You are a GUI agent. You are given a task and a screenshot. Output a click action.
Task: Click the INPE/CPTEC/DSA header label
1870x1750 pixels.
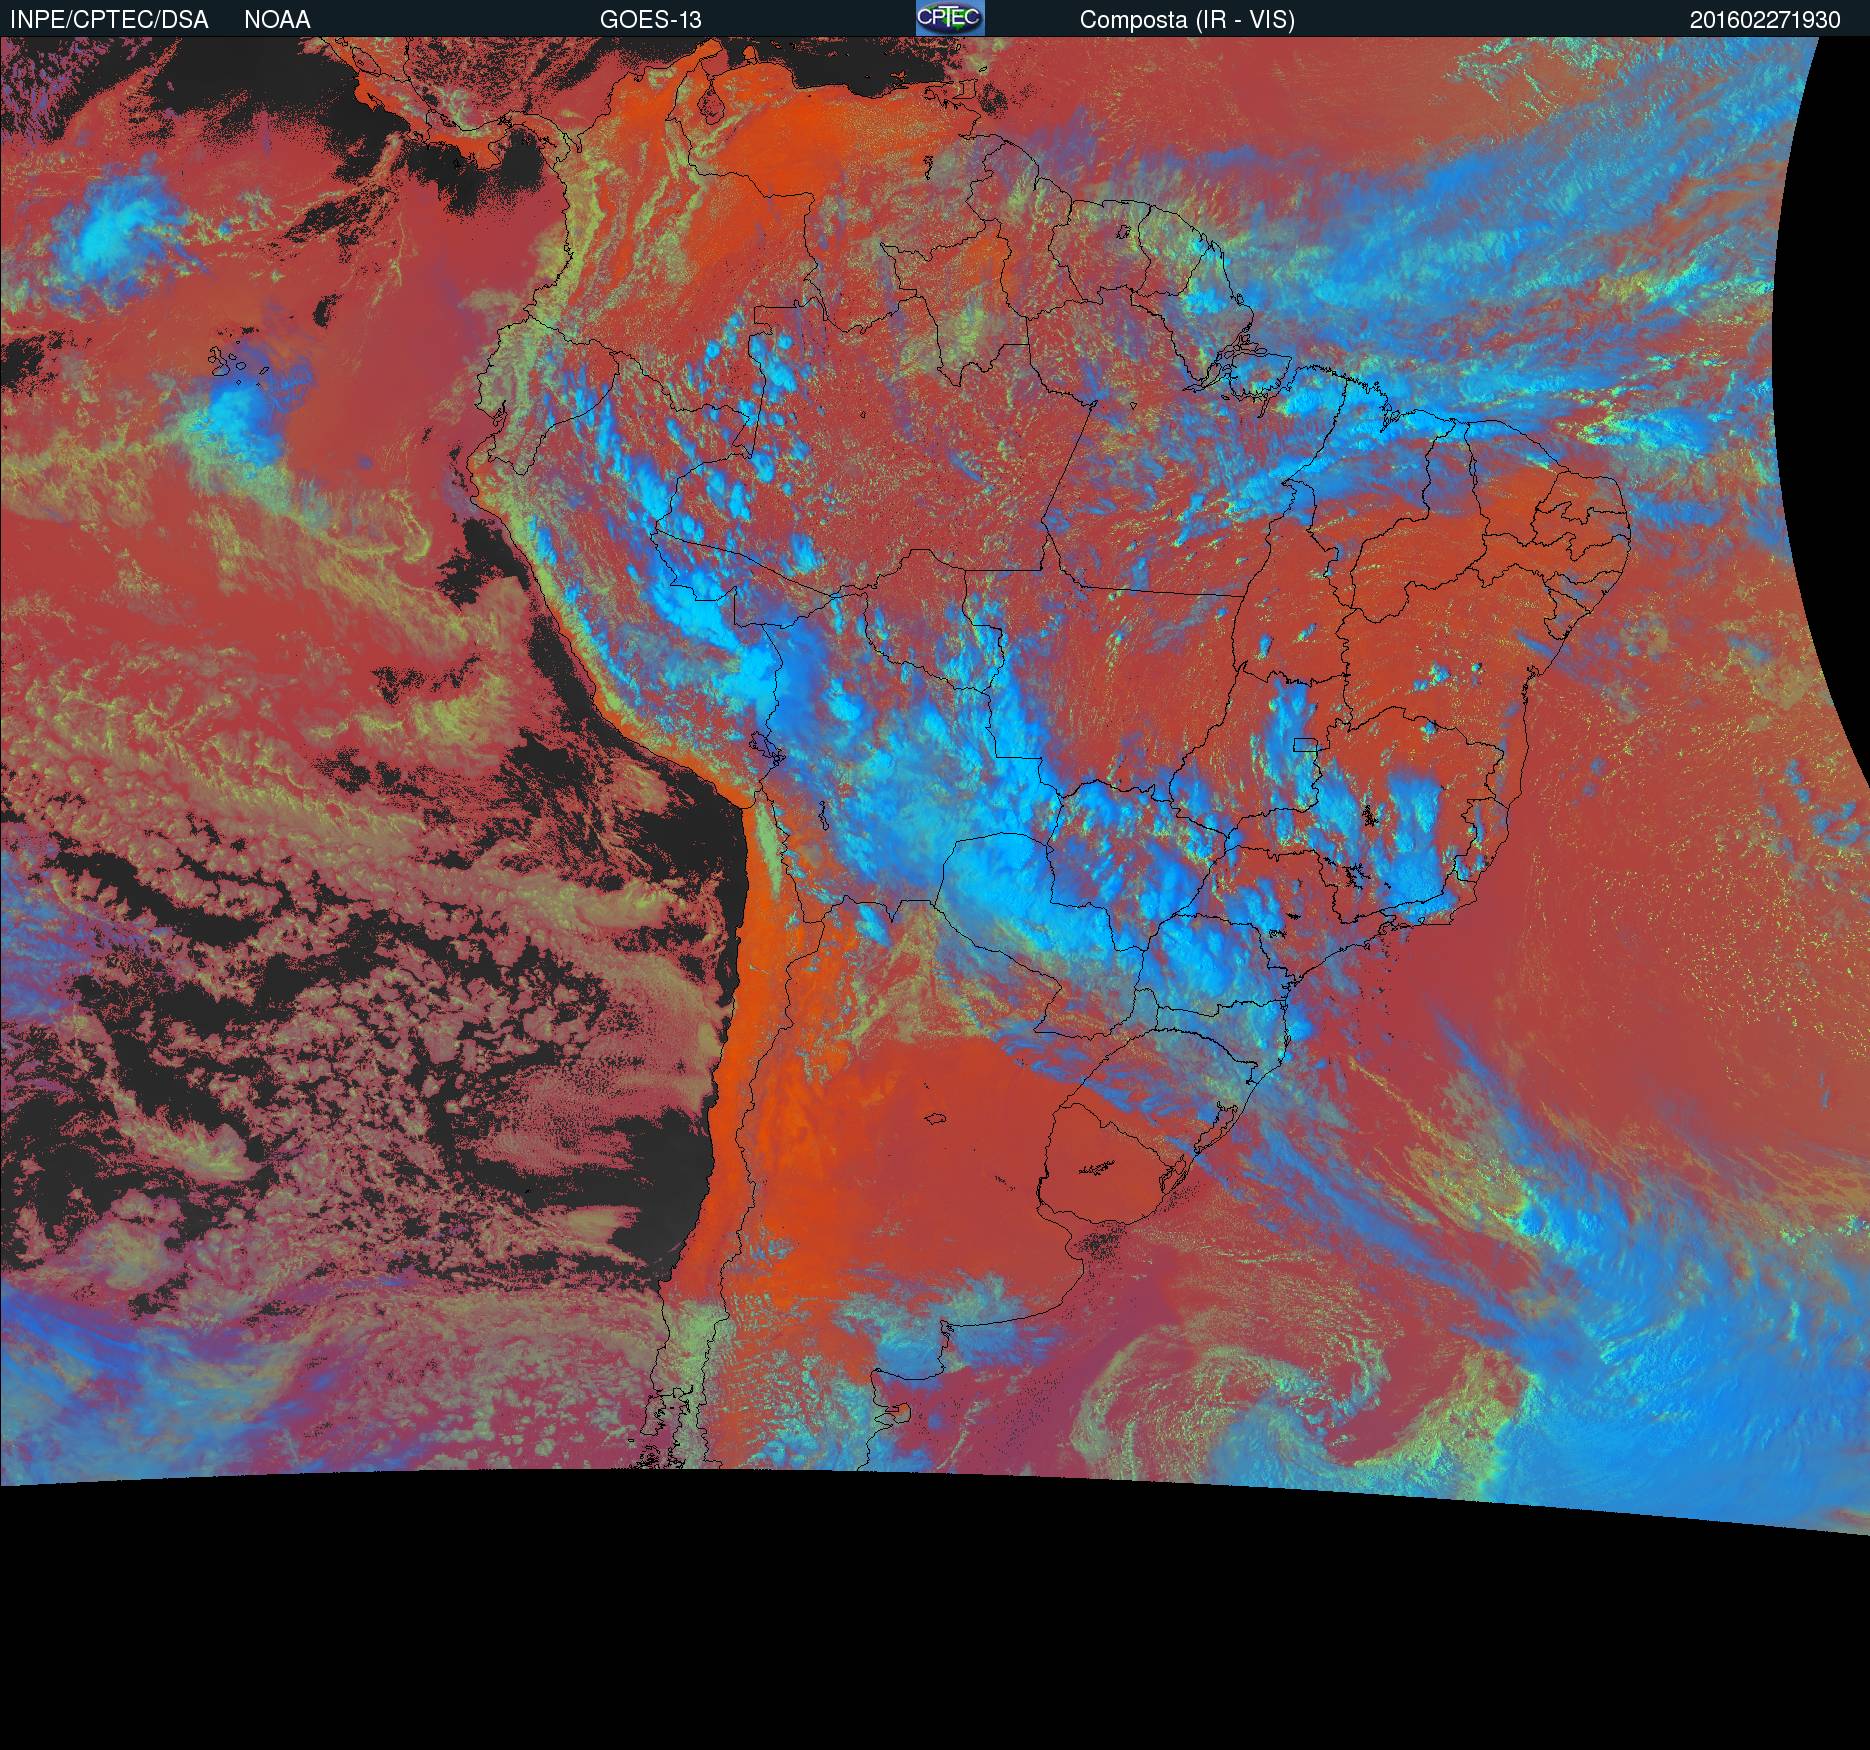click(109, 20)
